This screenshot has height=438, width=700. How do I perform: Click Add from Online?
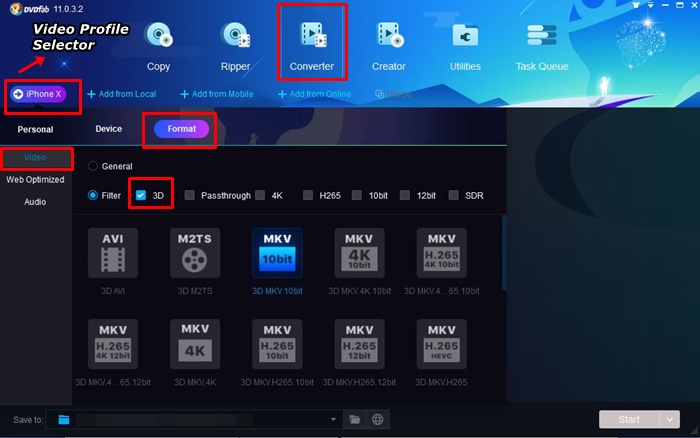coord(314,94)
